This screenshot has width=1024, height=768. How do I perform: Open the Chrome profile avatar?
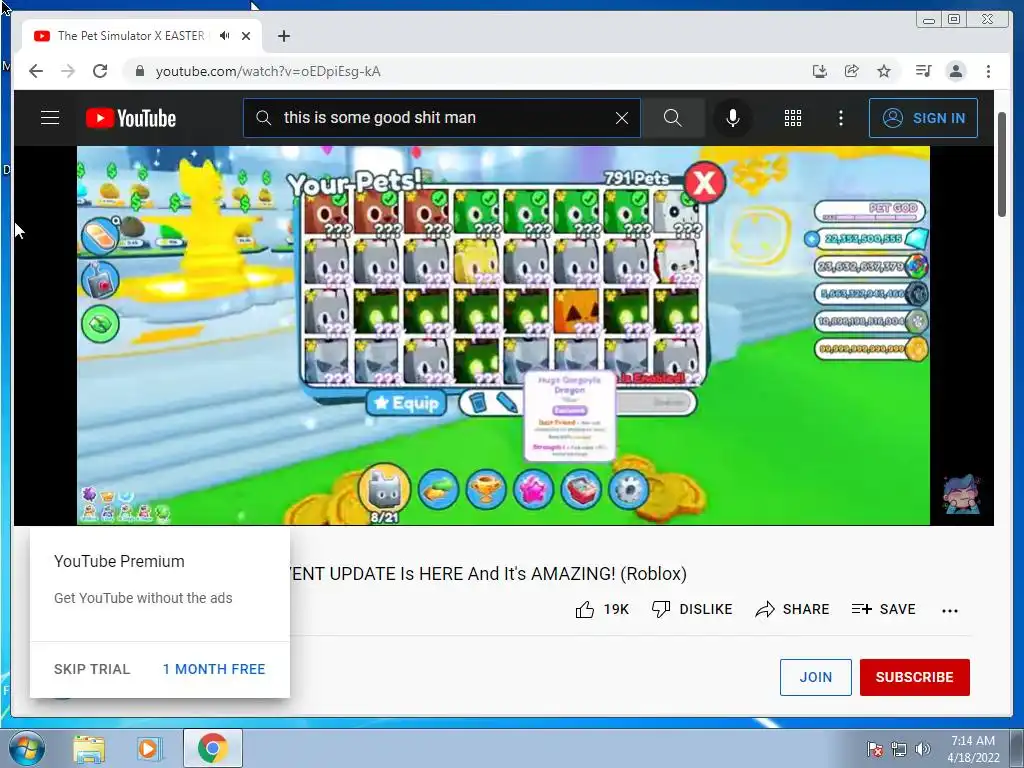click(x=956, y=71)
